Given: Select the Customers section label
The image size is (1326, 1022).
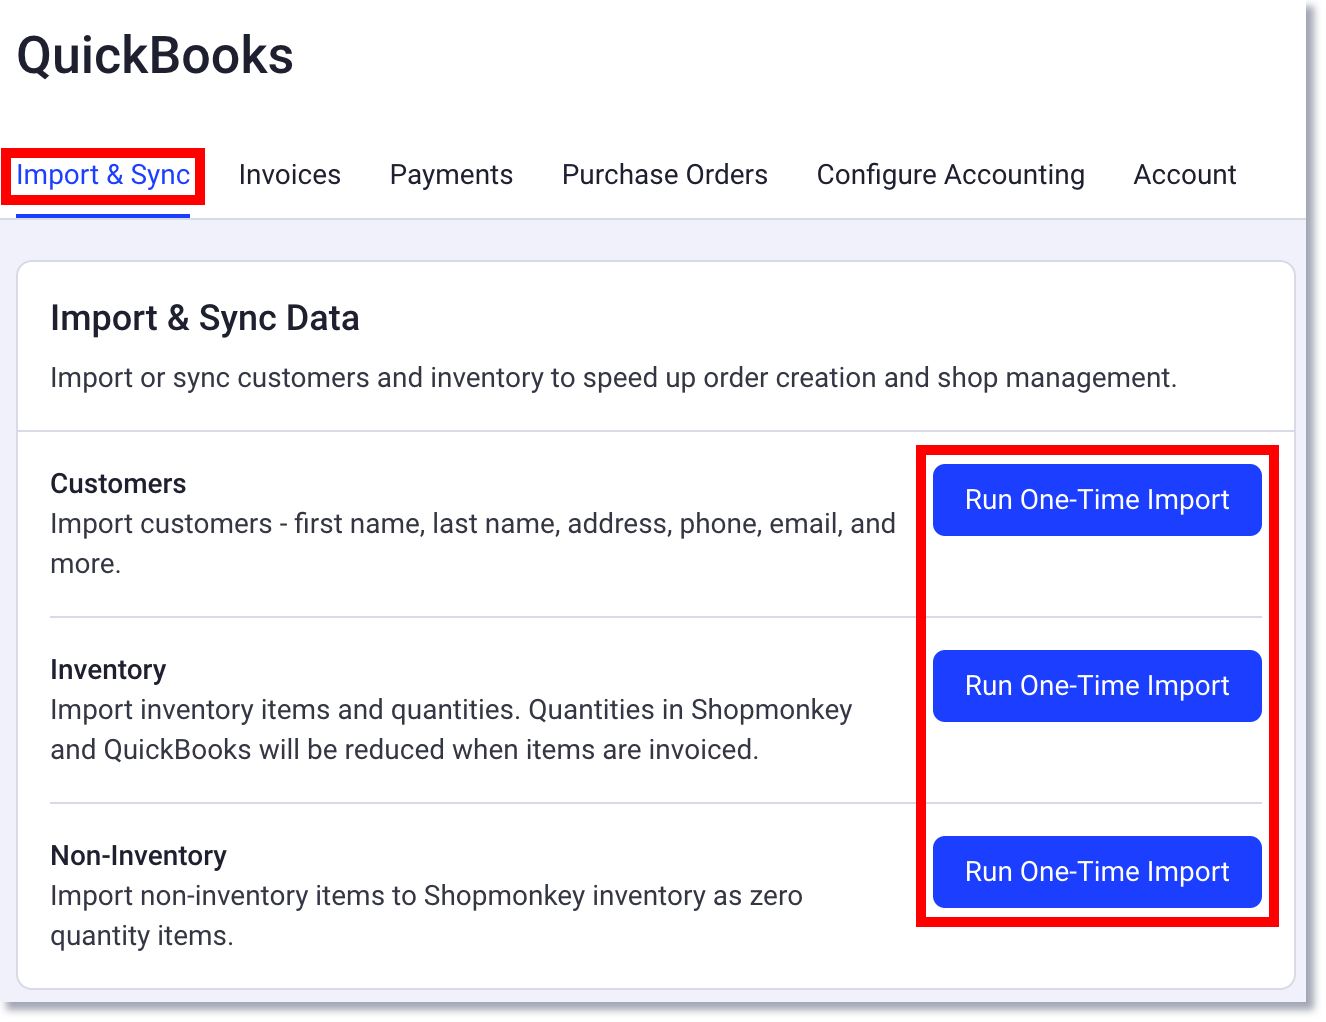Looking at the screenshot, I should click(118, 483).
